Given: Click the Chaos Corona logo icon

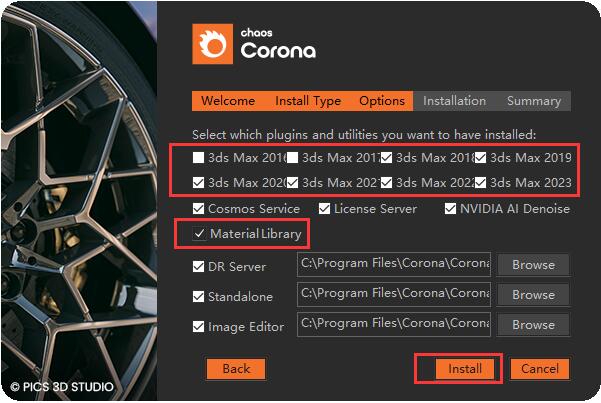Looking at the screenshot, I should 212,44.
